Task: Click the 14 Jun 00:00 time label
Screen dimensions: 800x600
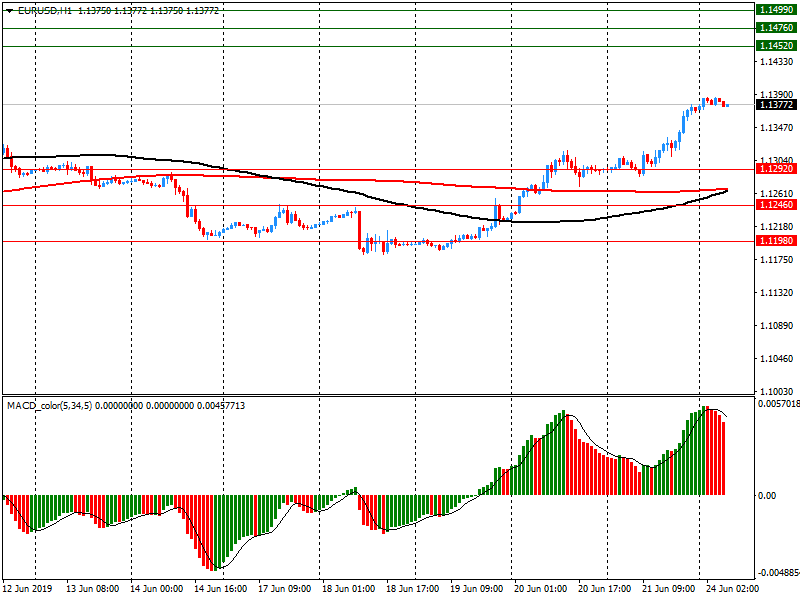Action: [157, 588]
